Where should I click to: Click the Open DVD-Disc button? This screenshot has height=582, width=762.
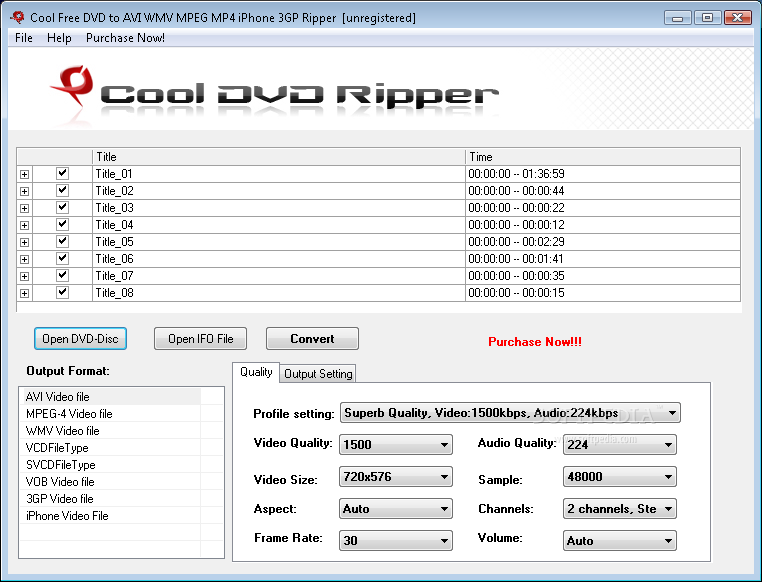pos(80,339)
